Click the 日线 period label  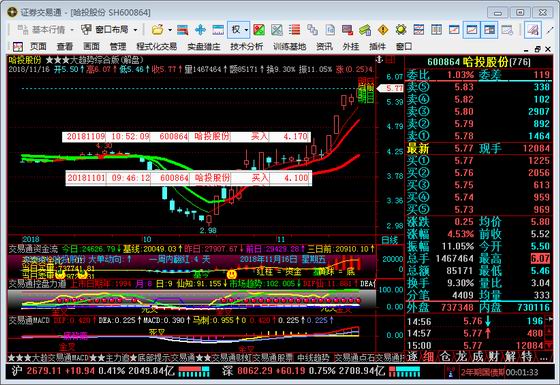388,240
